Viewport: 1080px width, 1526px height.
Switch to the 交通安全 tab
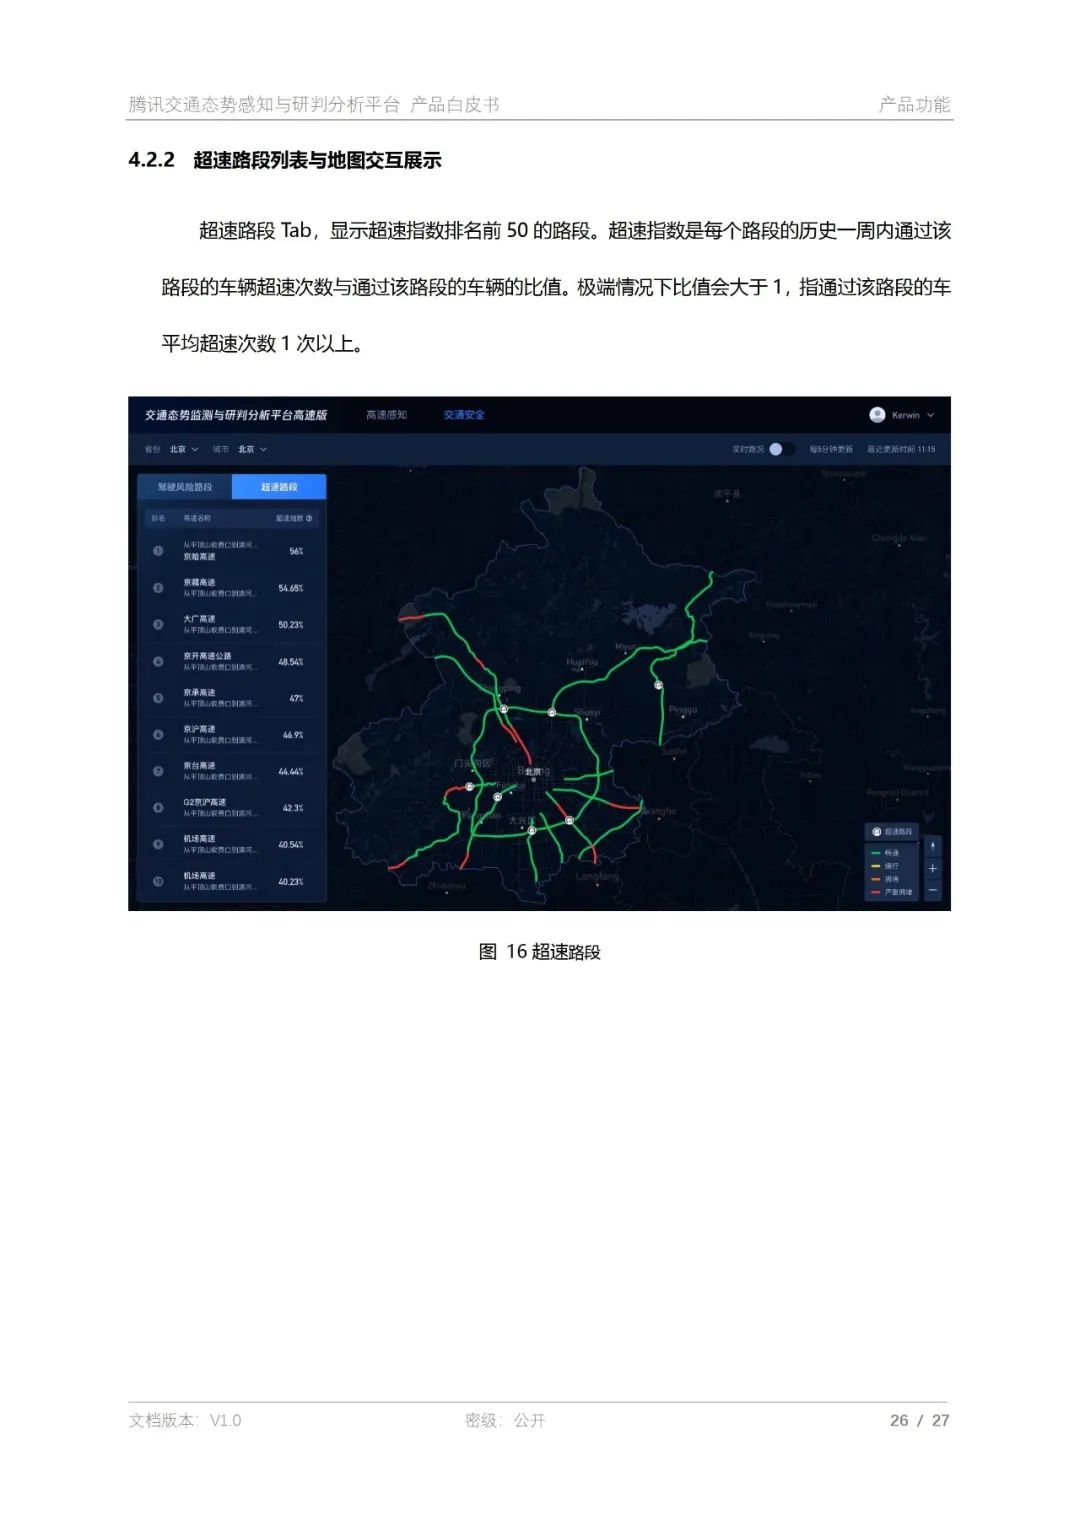point(464,415)
